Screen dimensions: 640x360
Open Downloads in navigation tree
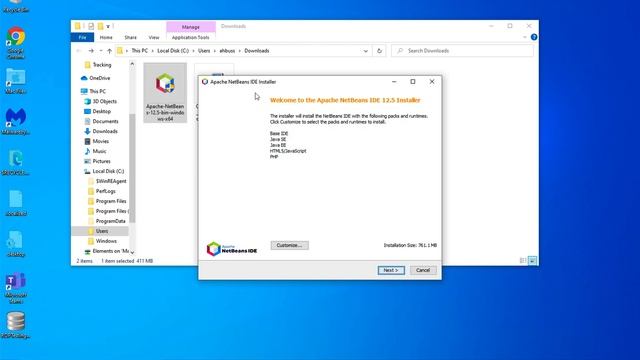[105, 131]
